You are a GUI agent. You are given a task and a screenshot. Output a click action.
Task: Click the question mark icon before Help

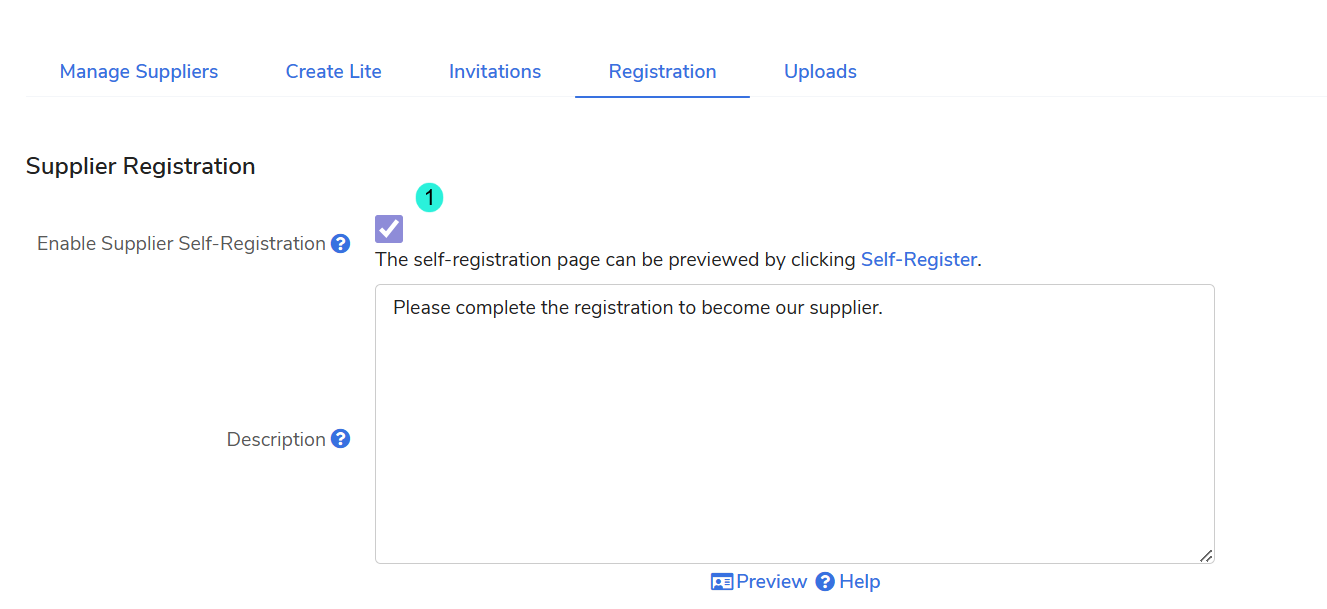pos(825,582)
